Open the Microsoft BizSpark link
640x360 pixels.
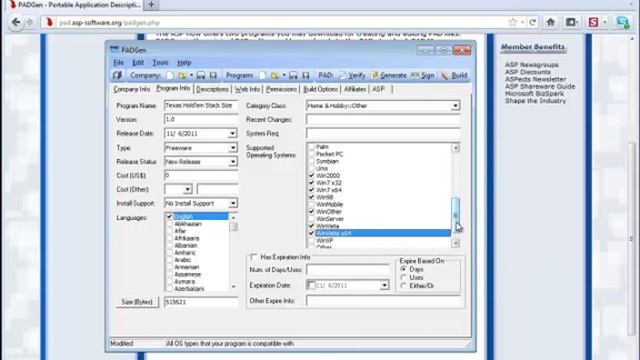[x=534, y=93]
